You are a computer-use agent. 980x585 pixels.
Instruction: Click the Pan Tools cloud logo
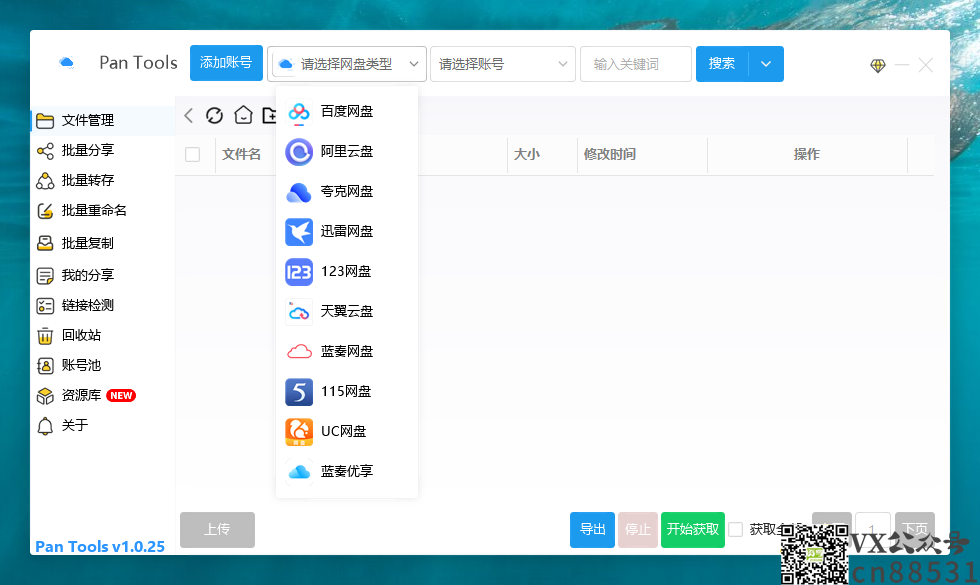click(66, 62)
